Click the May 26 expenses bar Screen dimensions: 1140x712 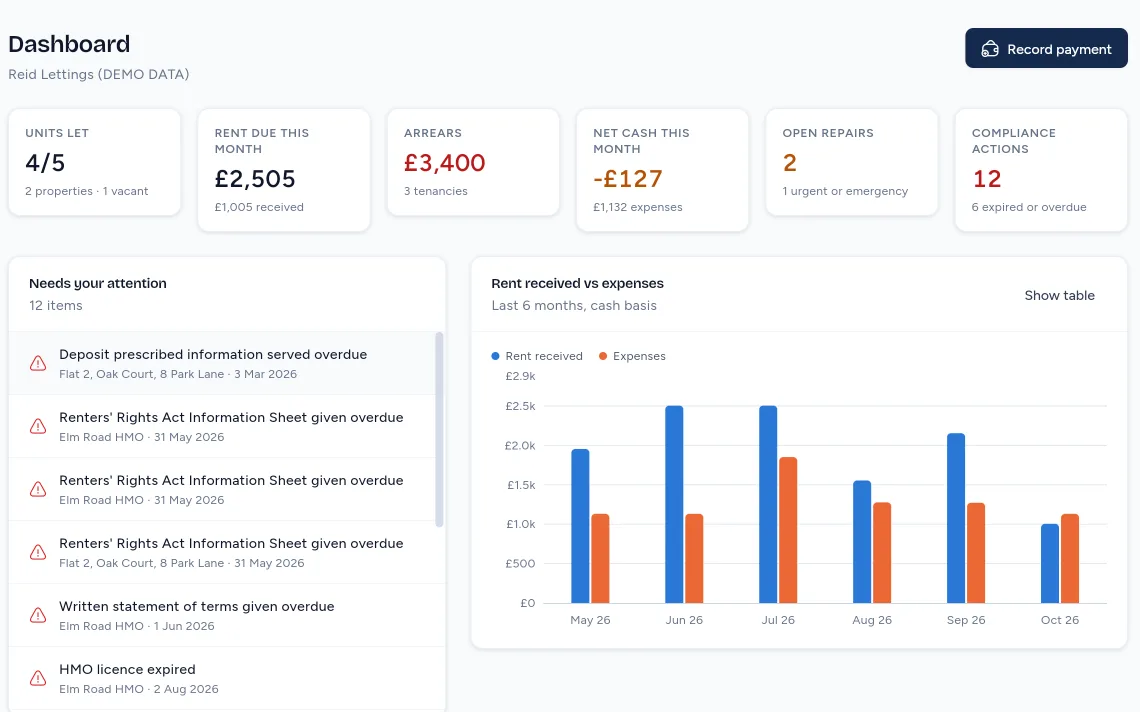point(601,559)
